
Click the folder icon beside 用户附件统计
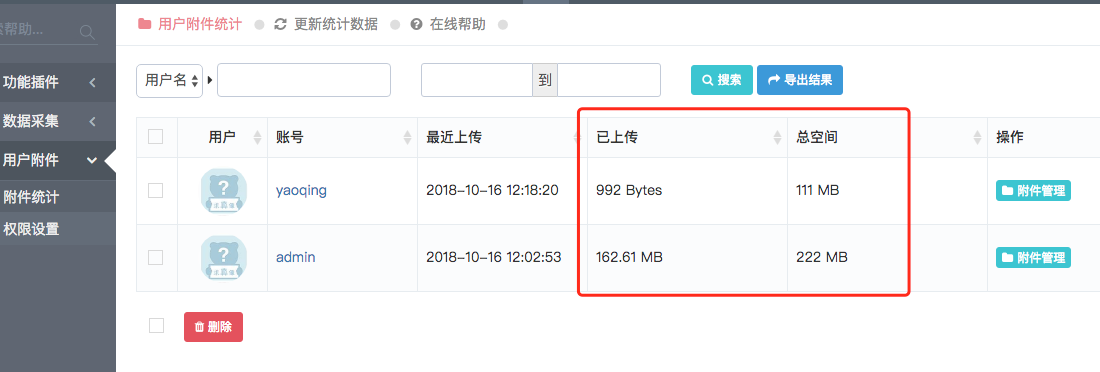point(145,25)
